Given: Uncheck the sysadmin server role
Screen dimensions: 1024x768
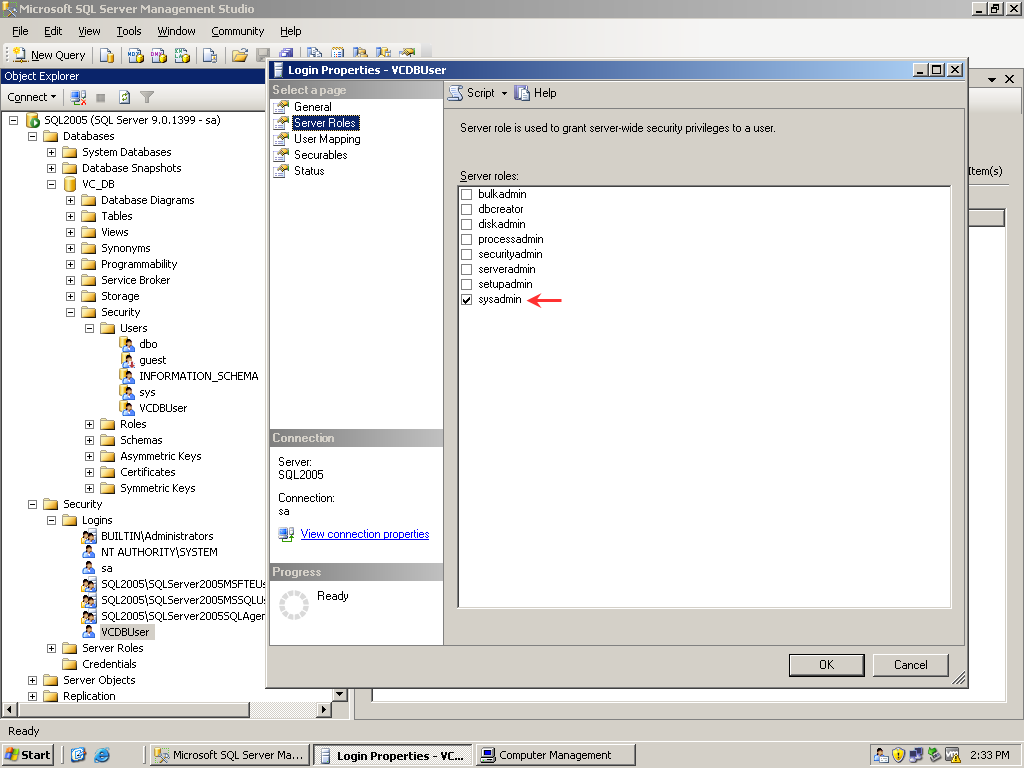Looking at the screenshot, I should [466, 300].
